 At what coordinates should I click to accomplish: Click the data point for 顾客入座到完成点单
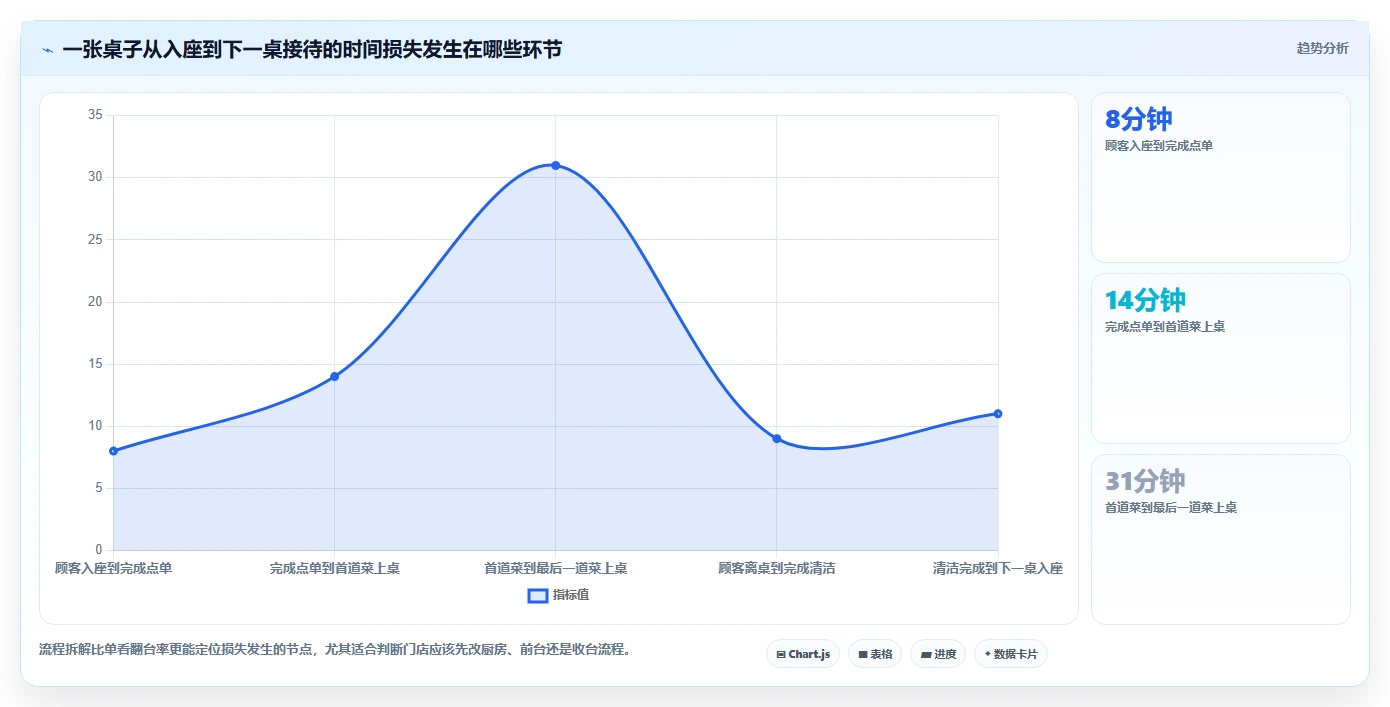[113, 451]
